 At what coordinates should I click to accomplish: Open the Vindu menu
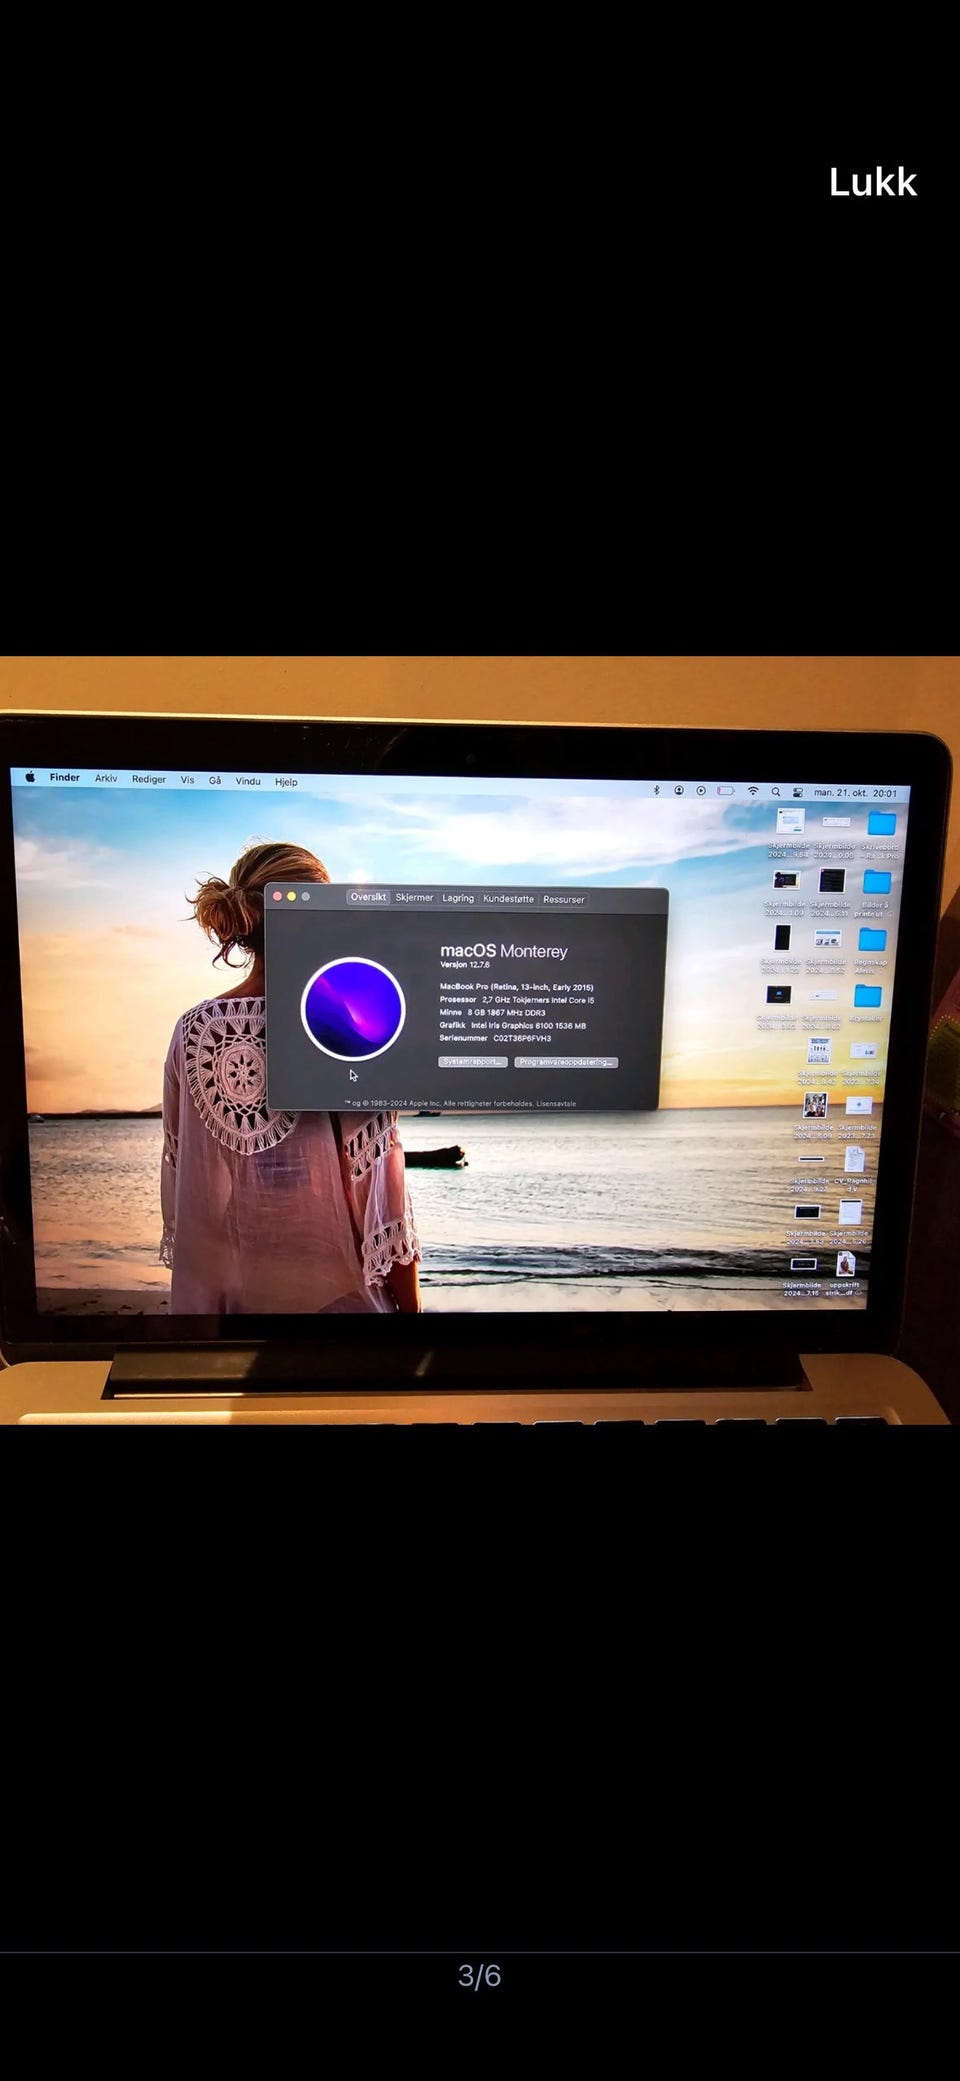tap(248, 781)
